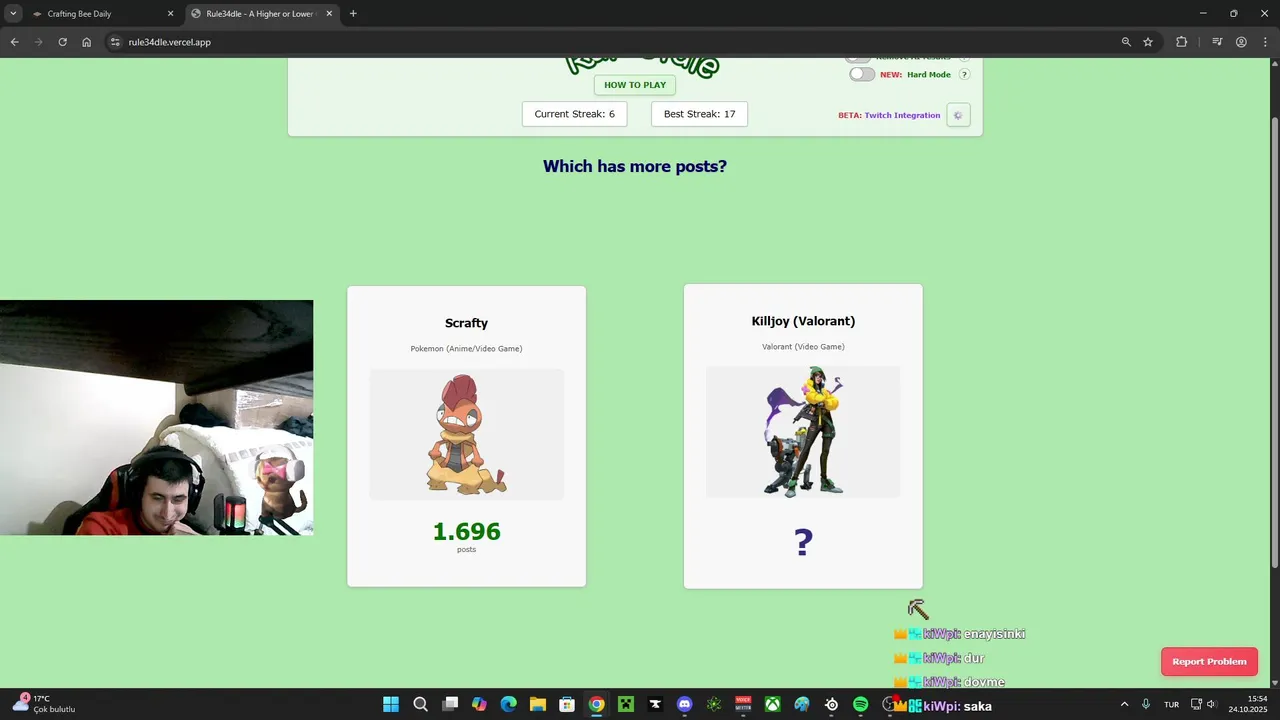1280x720 pixels.
Task: Open the tab search dropdown
Action: [13, 14]
